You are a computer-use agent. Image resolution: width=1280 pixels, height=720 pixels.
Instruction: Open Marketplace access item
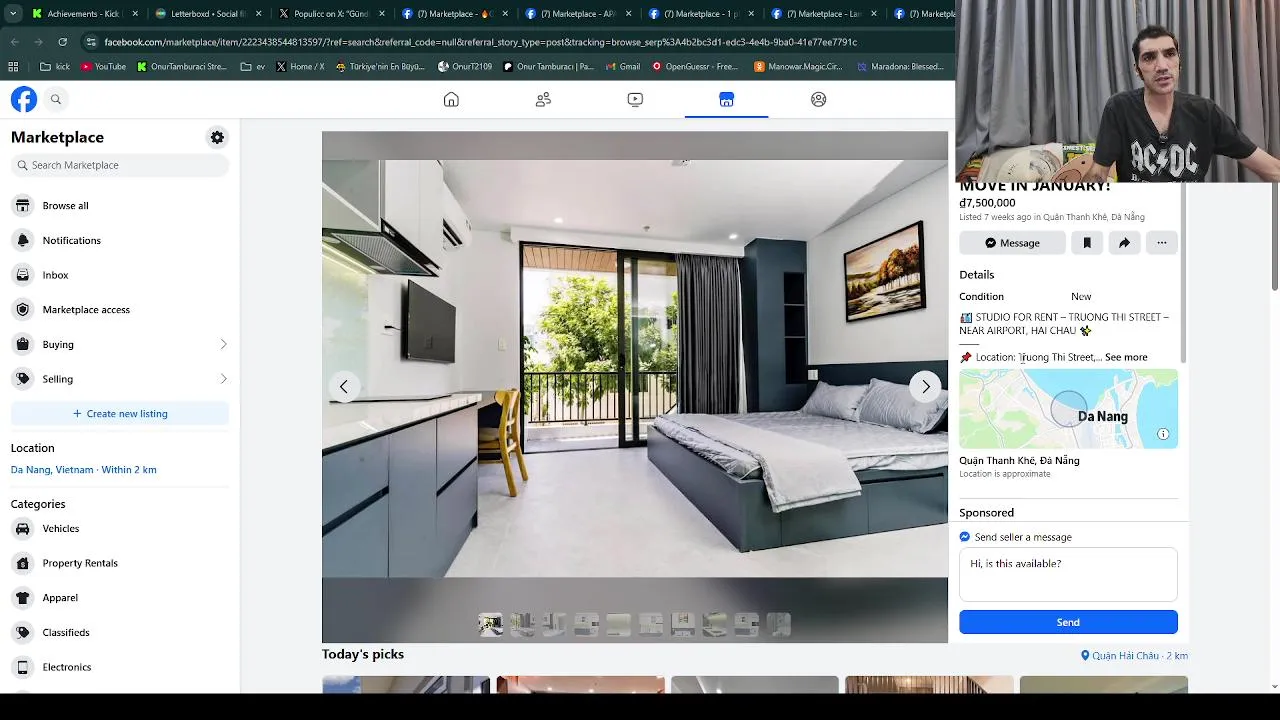click(120, 309)
